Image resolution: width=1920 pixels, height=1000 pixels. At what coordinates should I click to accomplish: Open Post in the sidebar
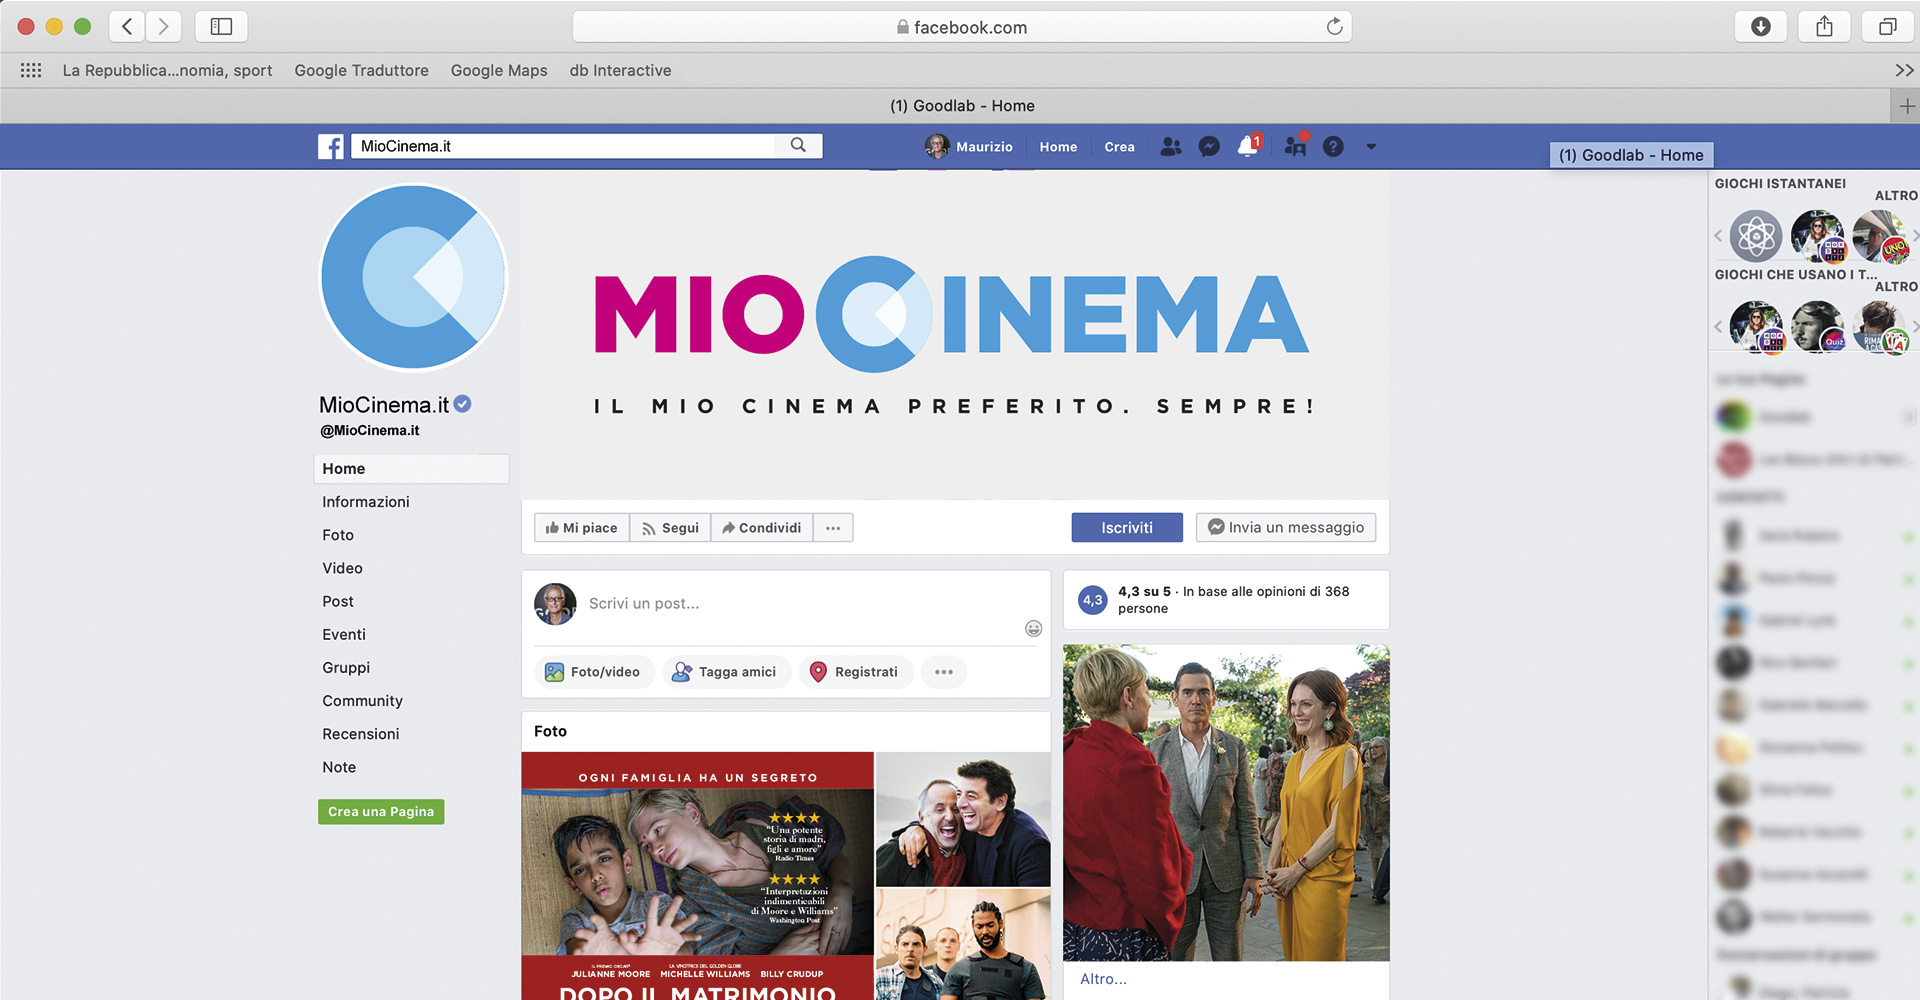click(x=338, y=601)
